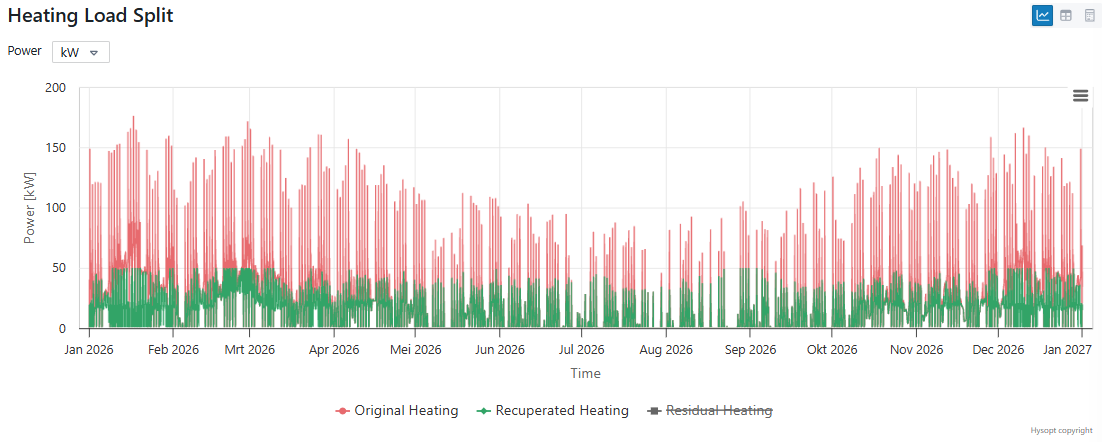Click the Dec 2026 axis tick label

[997, 350]
